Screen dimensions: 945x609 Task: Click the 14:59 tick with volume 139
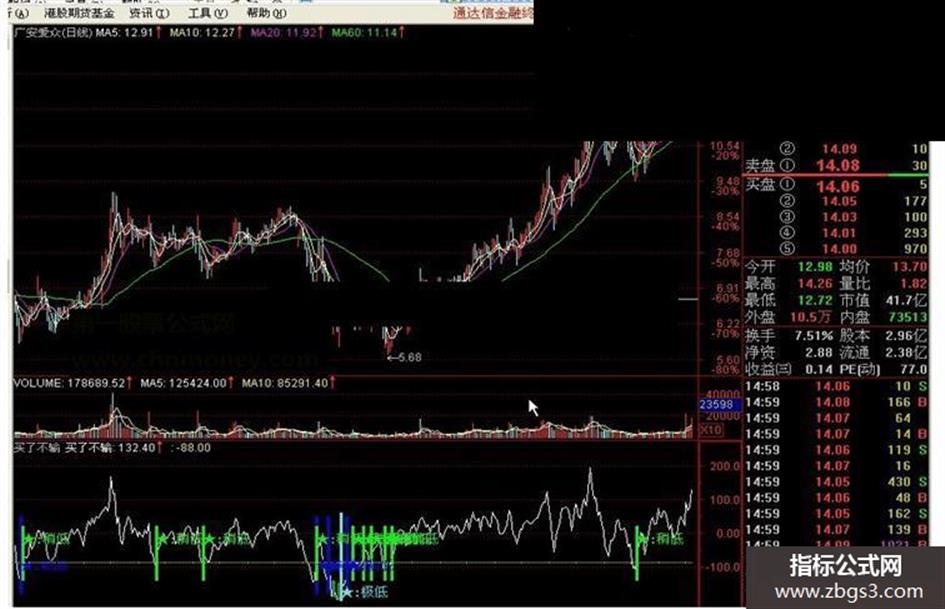tap(837, 529)
